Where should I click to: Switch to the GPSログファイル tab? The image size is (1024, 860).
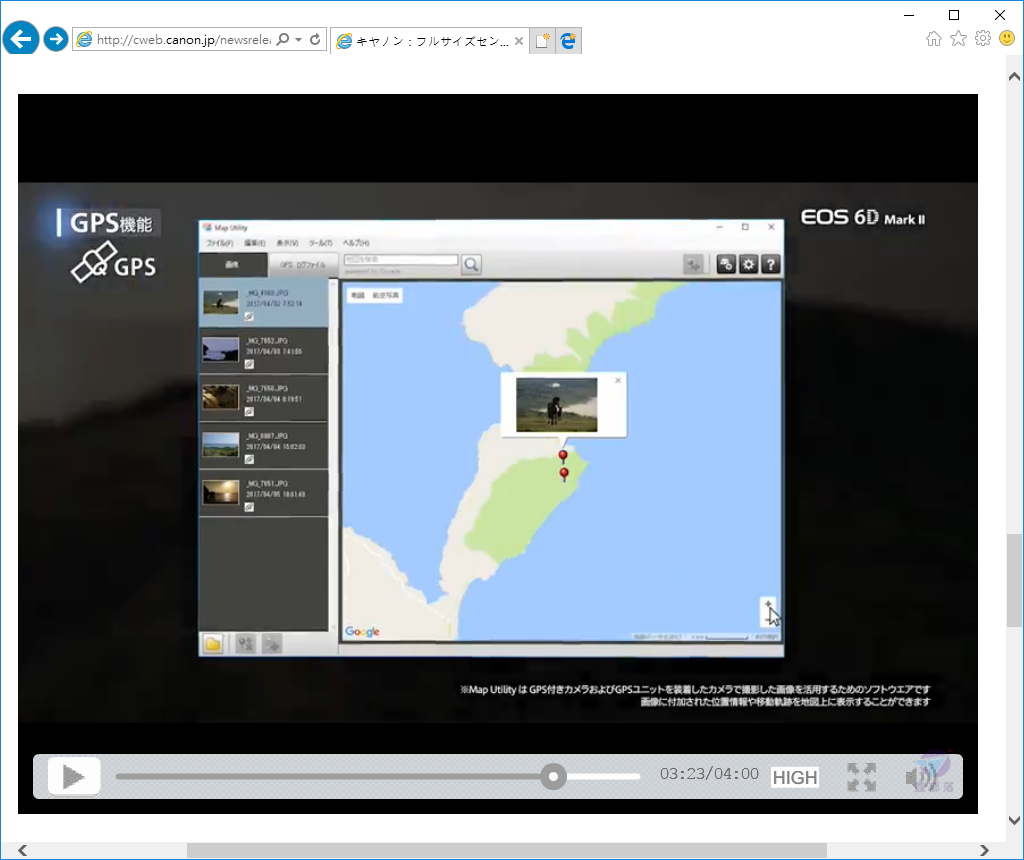302,264
